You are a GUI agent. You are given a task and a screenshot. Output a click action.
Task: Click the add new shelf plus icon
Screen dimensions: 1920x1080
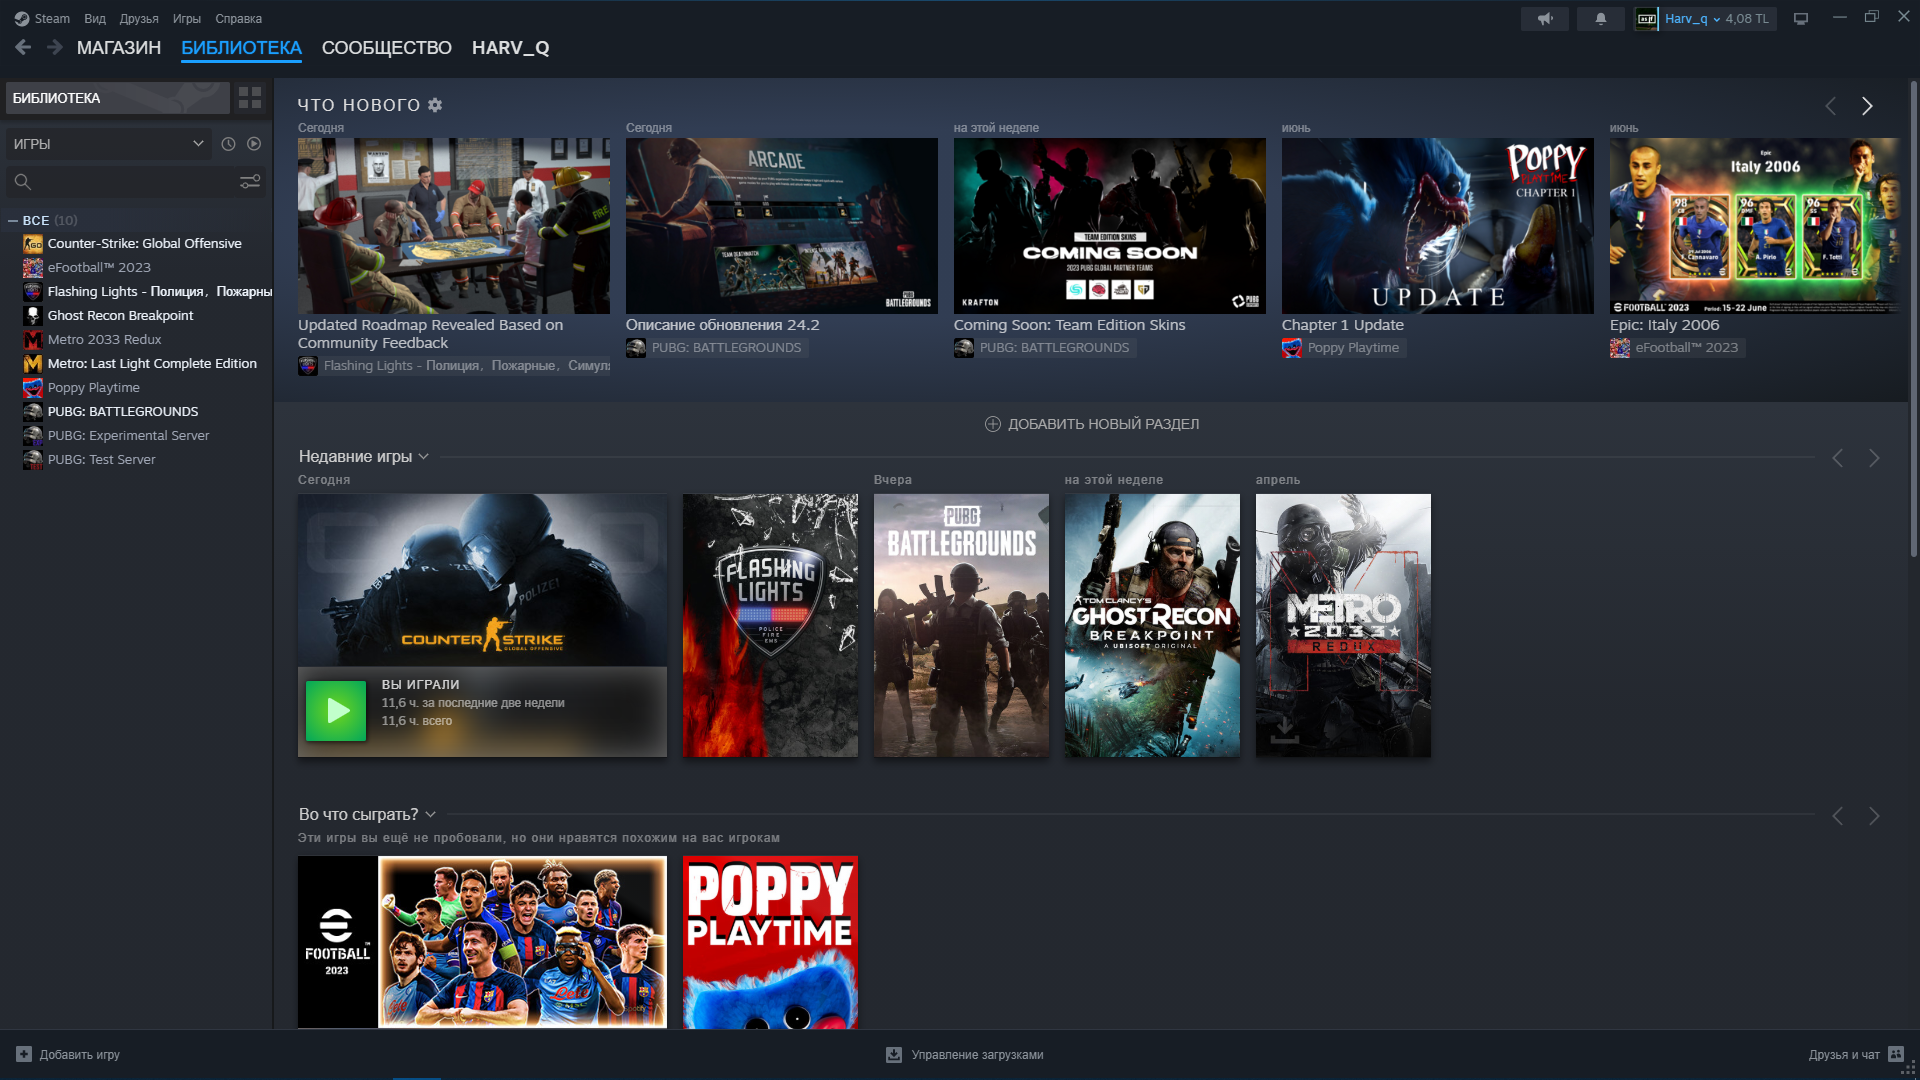pyautogui.click(x=993, y=424)
